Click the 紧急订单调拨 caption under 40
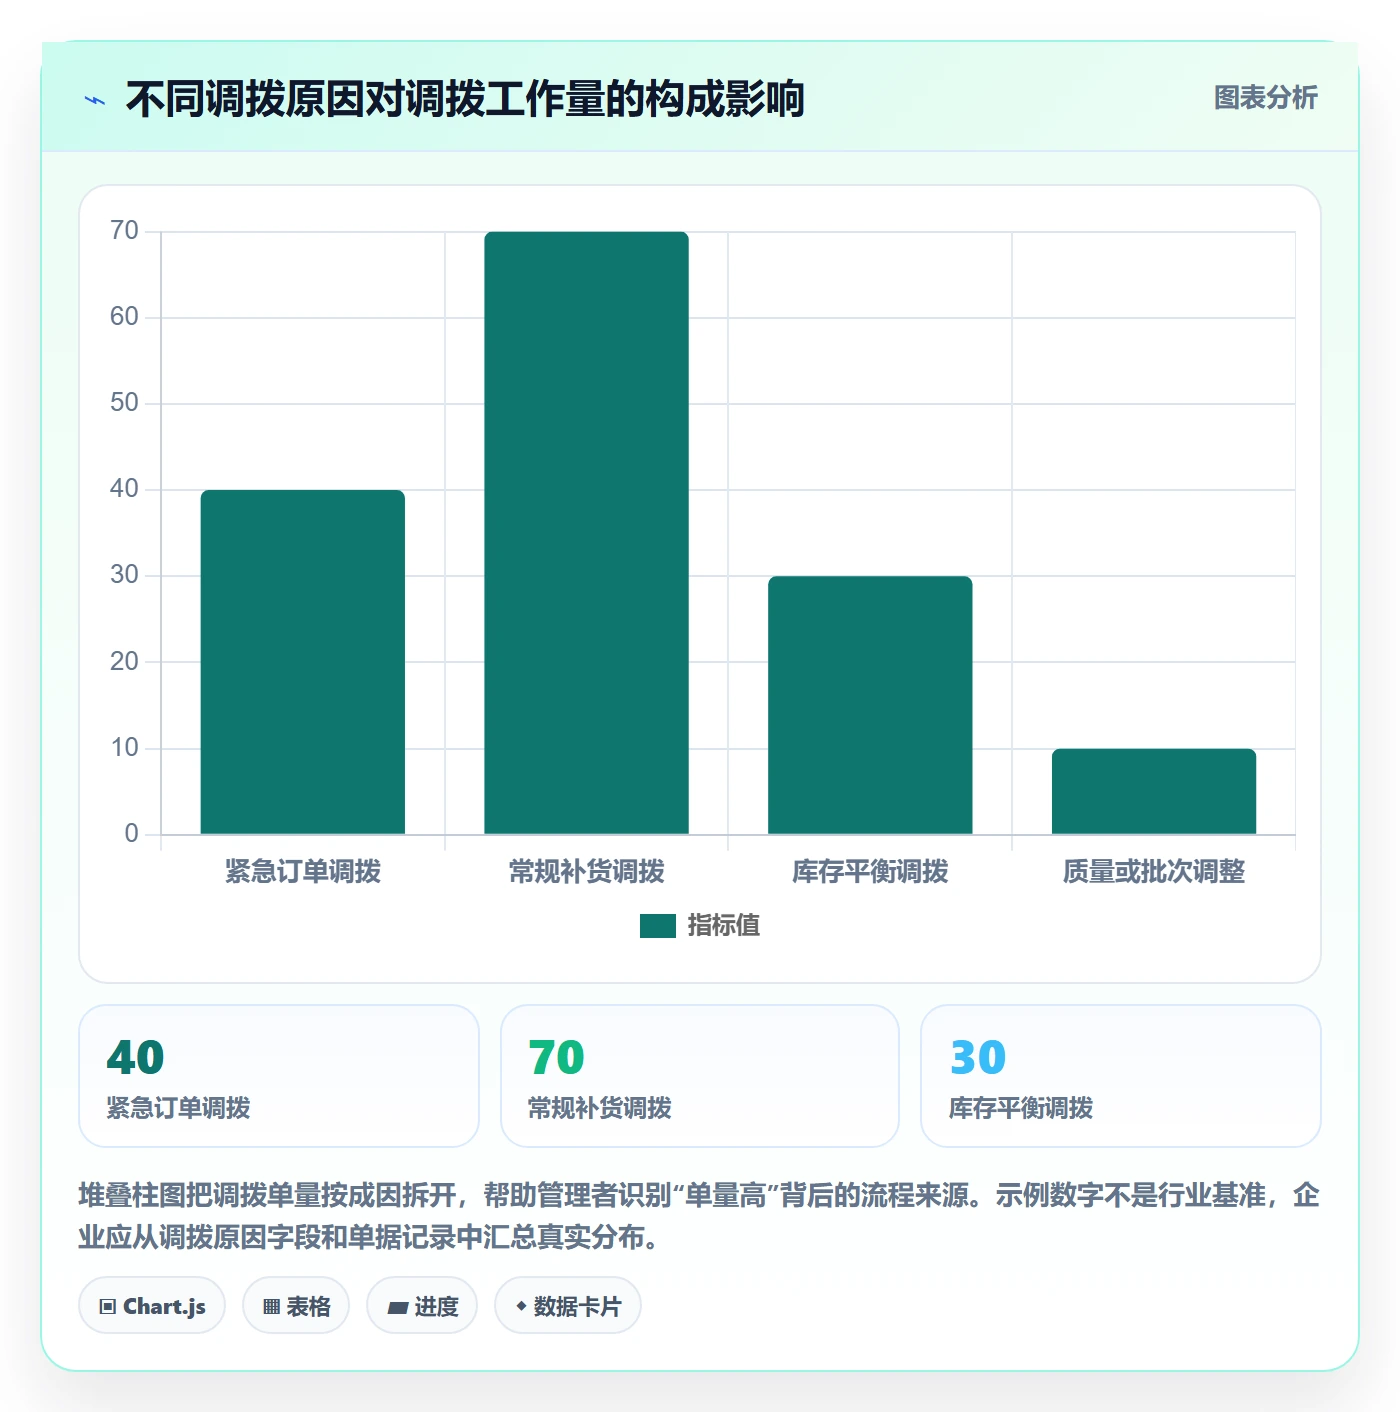 pos(178,1108)
